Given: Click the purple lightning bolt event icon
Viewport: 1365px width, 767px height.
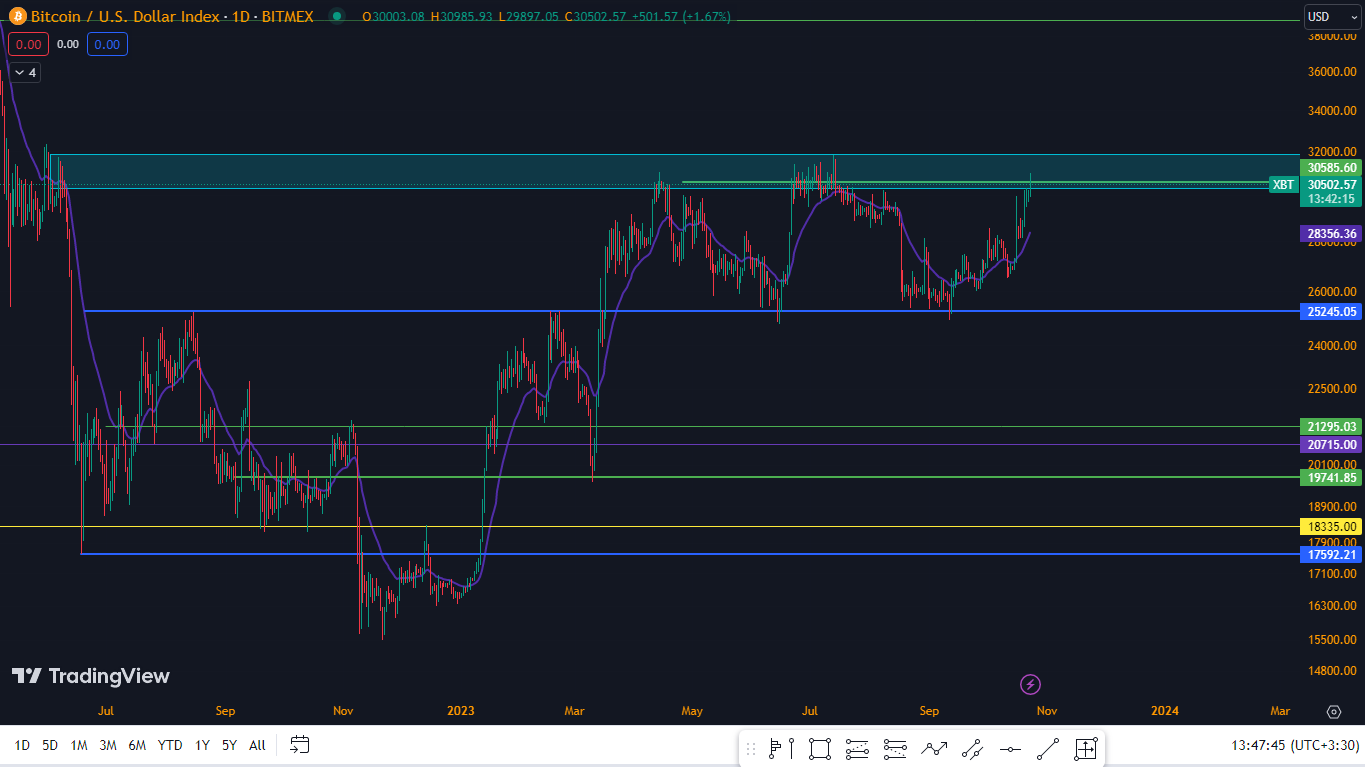Looking at the screenshot, I should pos(1031,684).
